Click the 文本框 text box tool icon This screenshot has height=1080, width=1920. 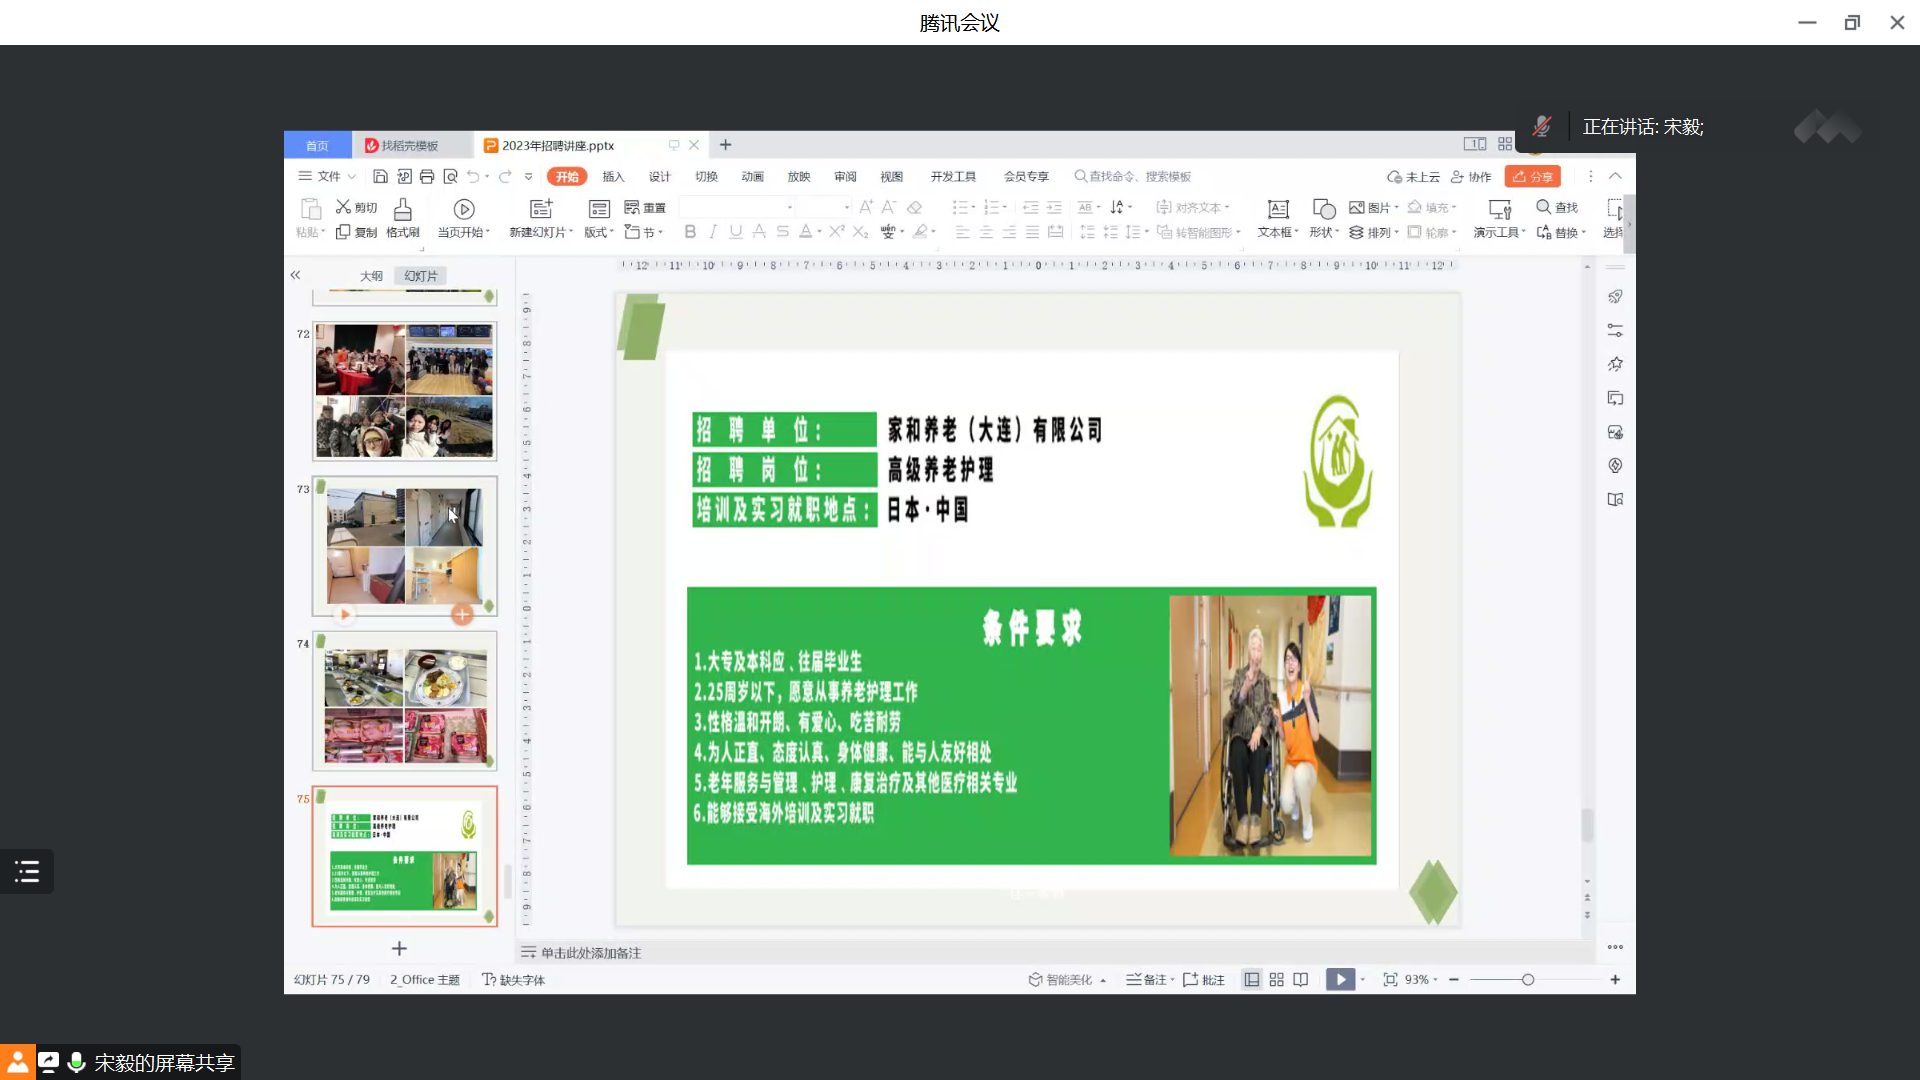click(1277, 209)
